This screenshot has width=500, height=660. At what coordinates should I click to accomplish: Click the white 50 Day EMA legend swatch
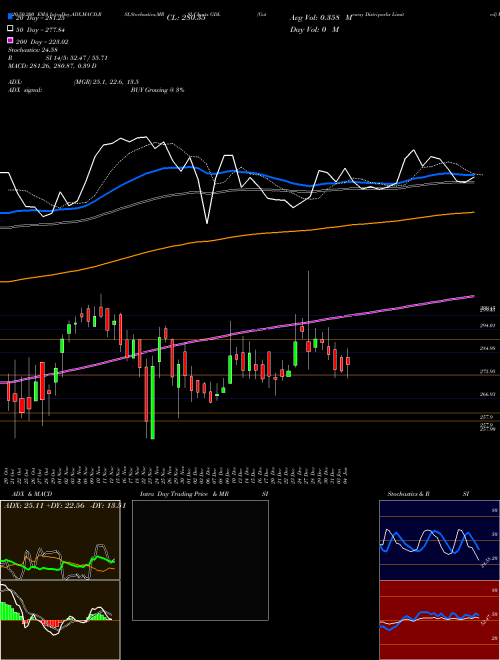11,29
